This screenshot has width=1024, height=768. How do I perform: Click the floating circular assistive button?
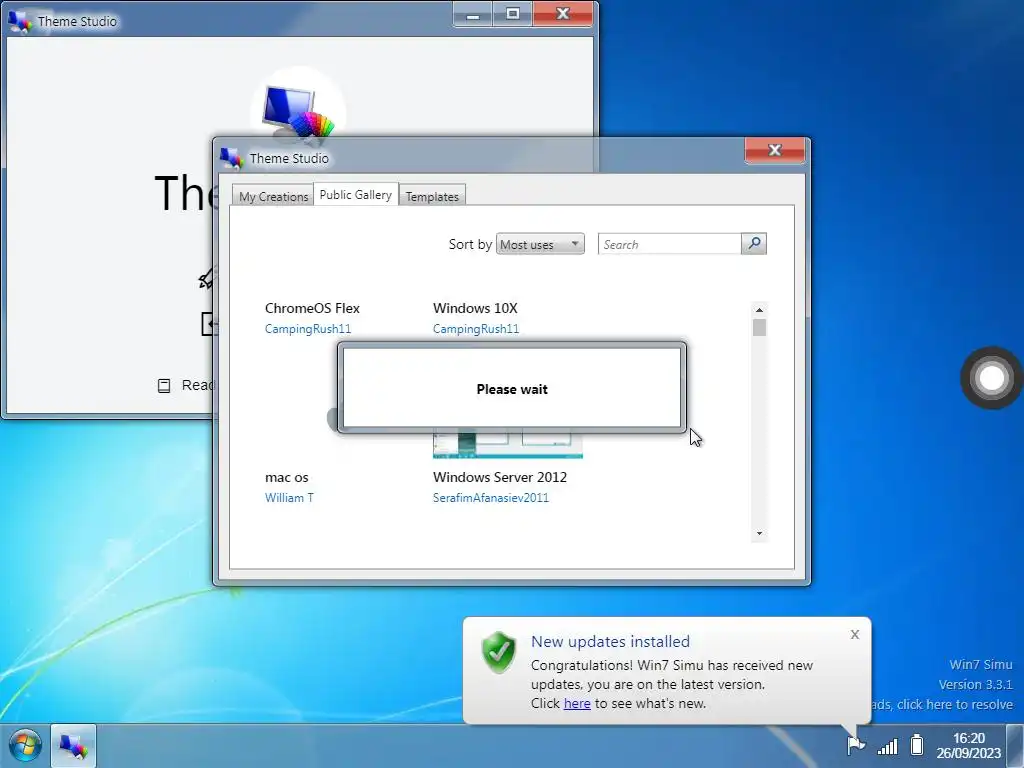coord(991,377)
